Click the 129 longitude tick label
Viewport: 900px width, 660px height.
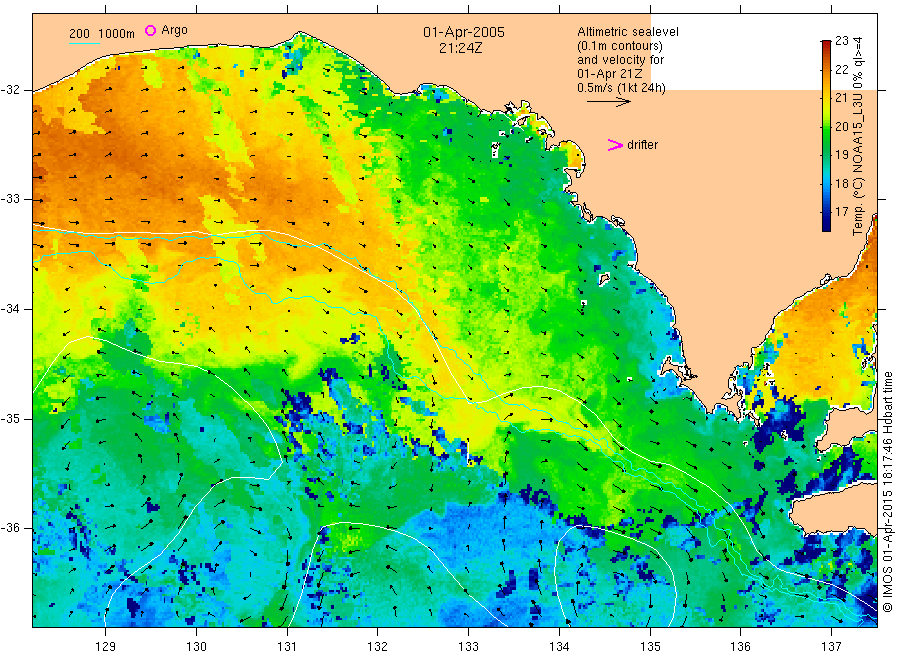point(105,647)
